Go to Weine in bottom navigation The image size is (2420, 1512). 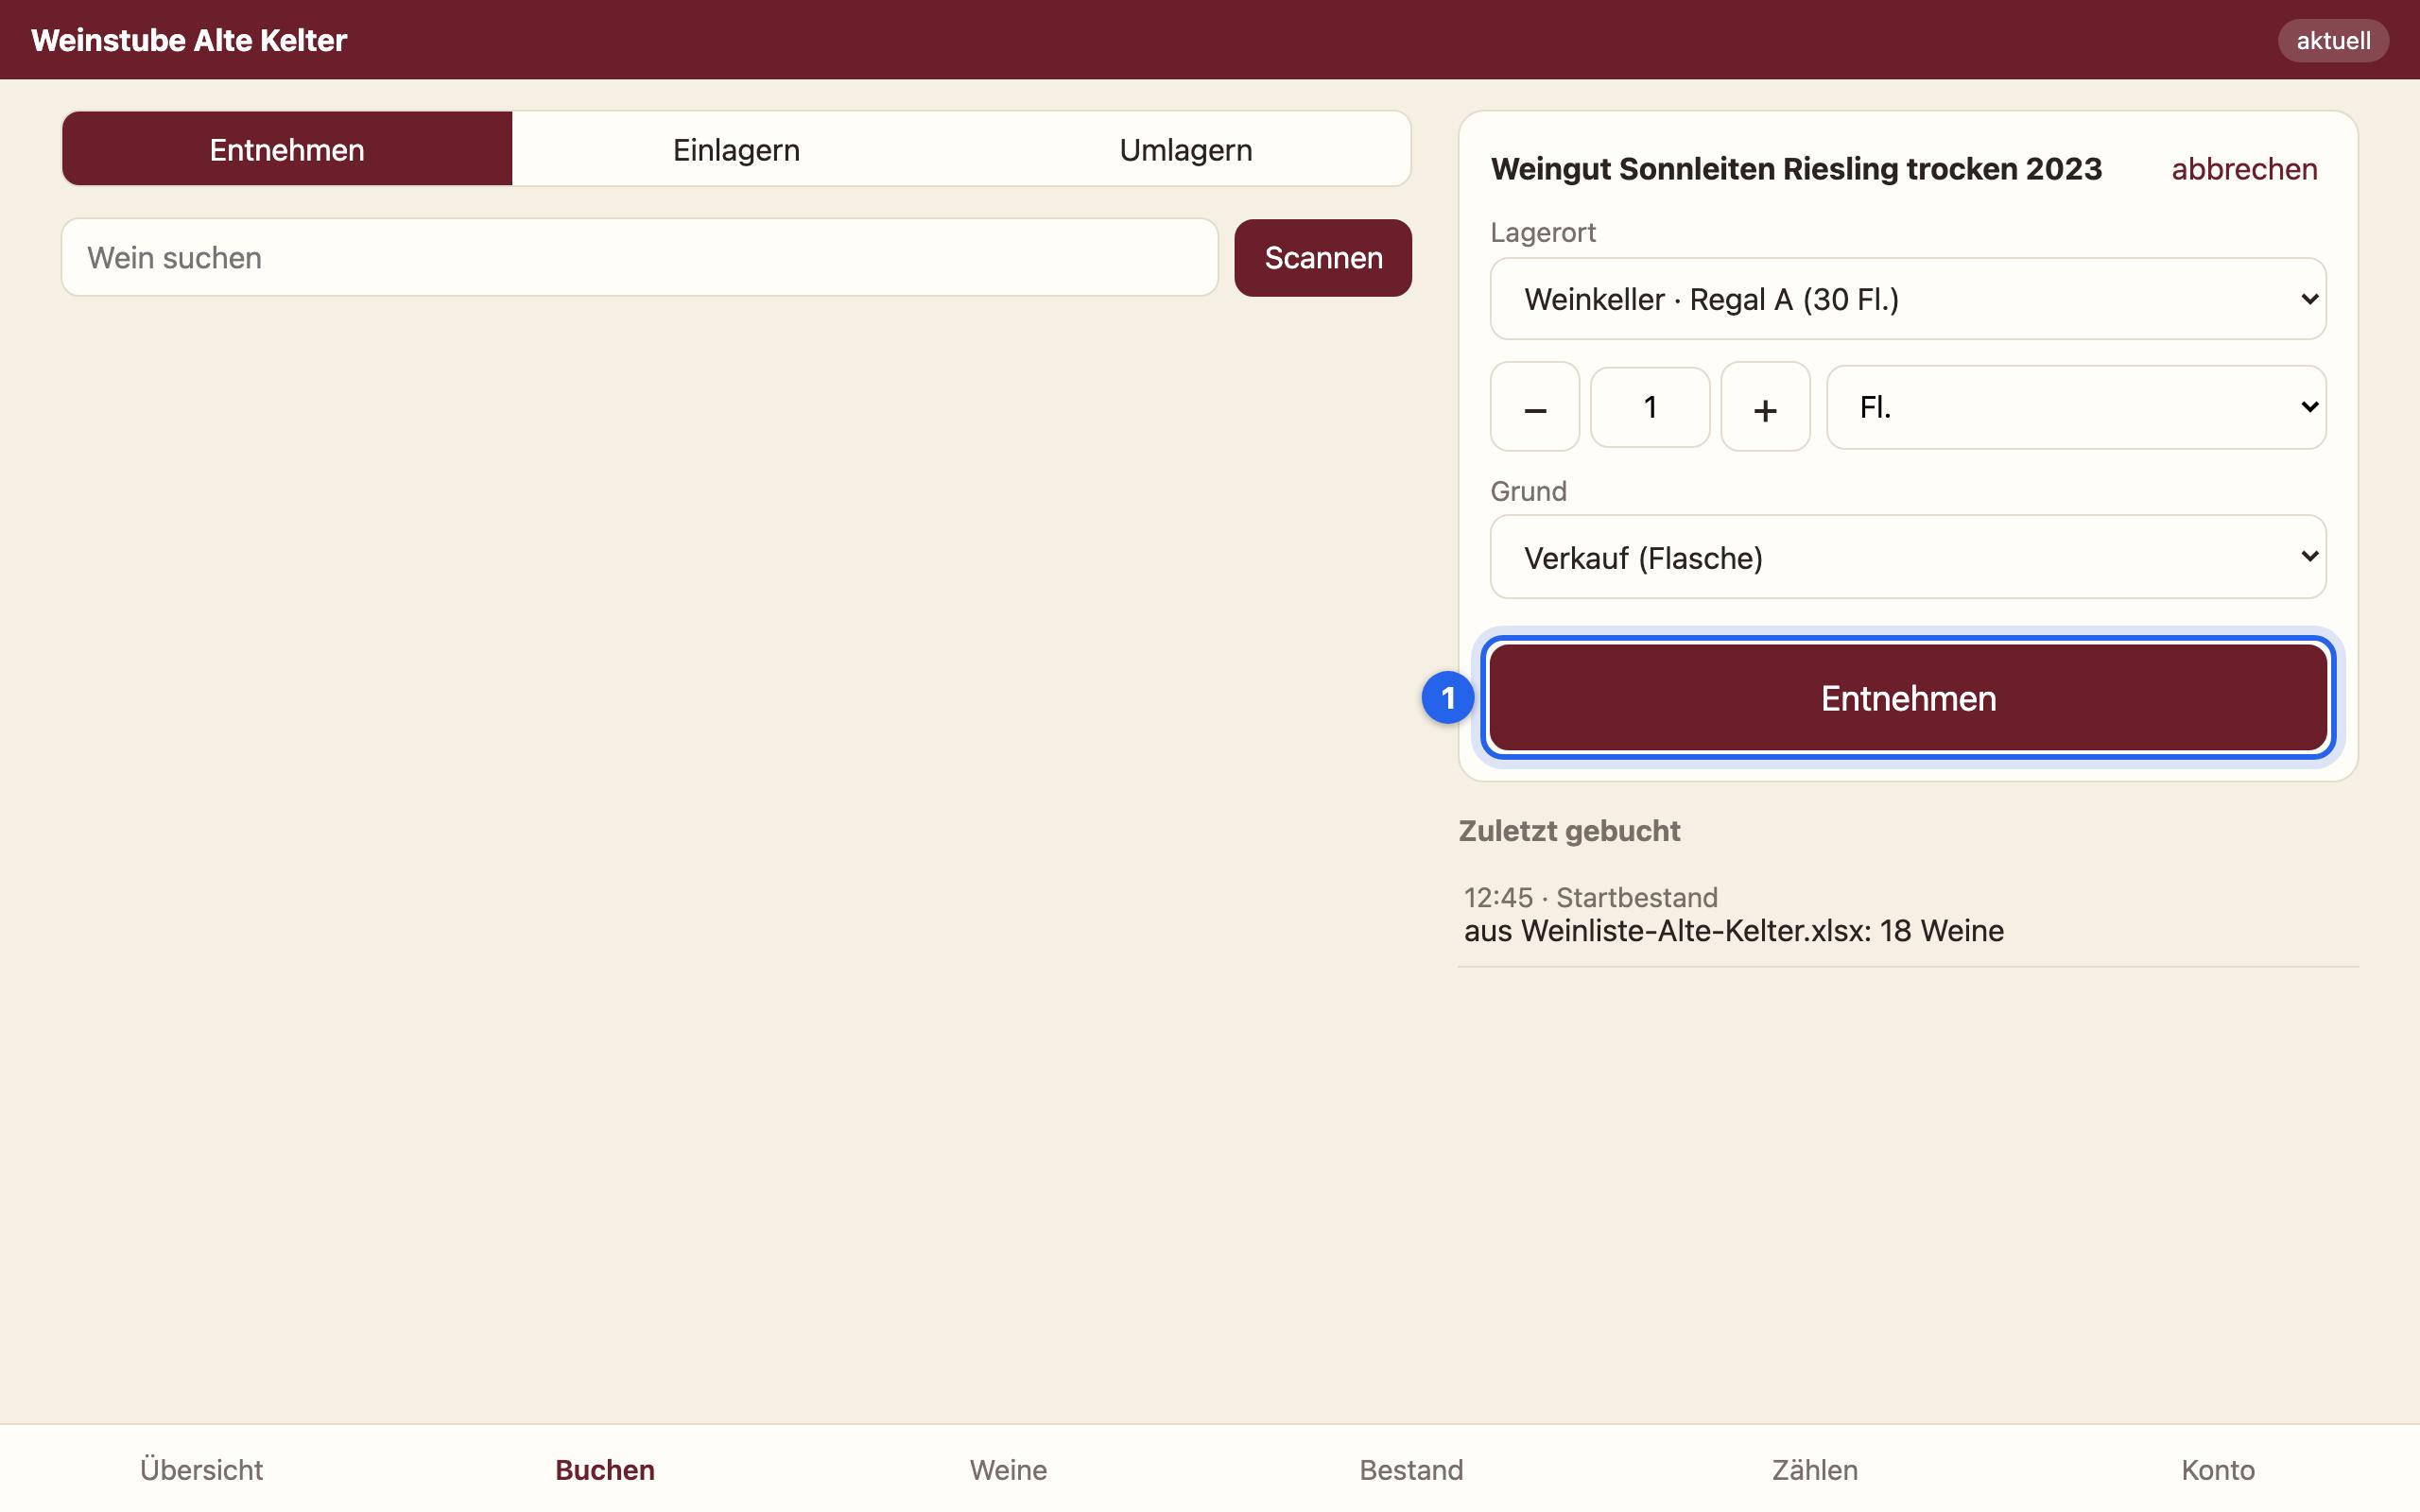(x=1008, y=1469)
